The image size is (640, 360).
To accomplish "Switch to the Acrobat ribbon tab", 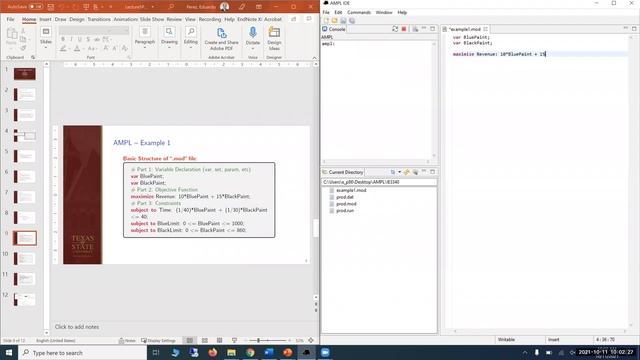I will (x=273, y=19).
